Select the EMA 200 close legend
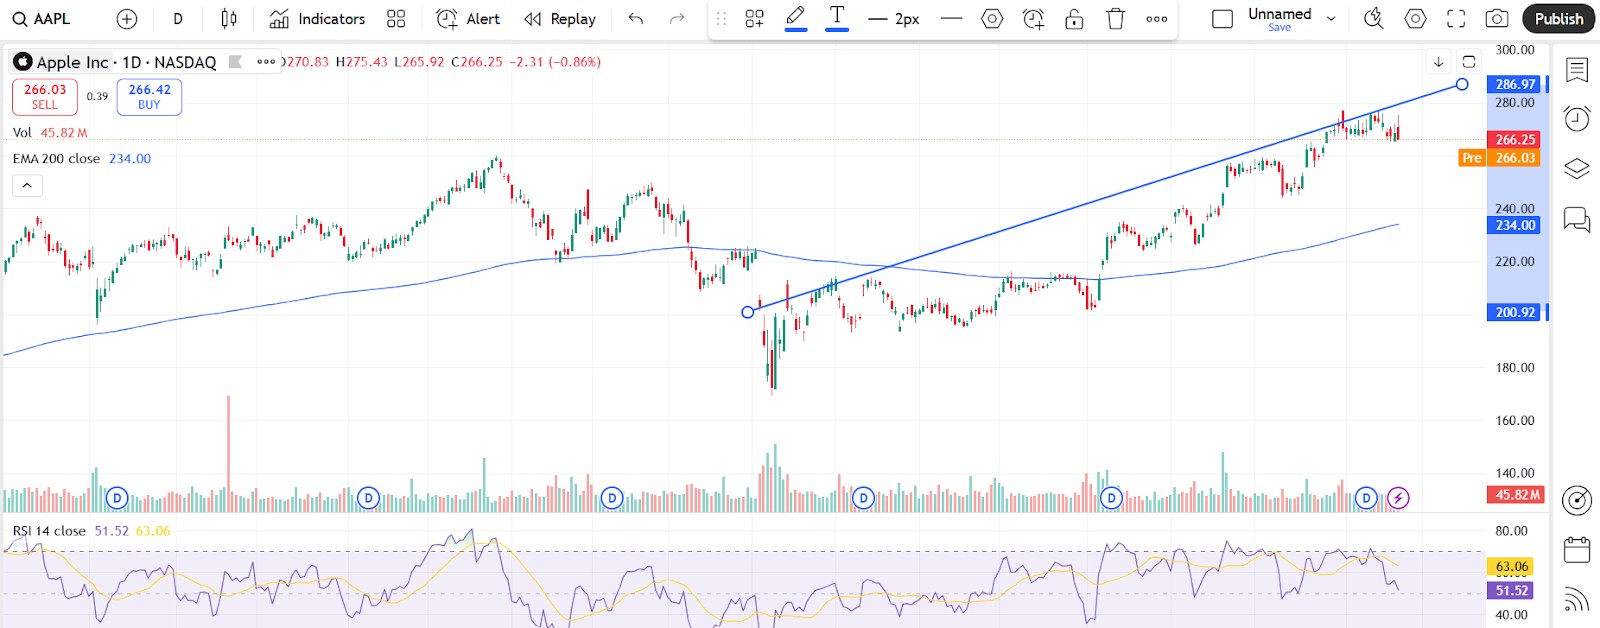Image resolution: width=1600 pixels, height=628 pixels. point(82,158)
